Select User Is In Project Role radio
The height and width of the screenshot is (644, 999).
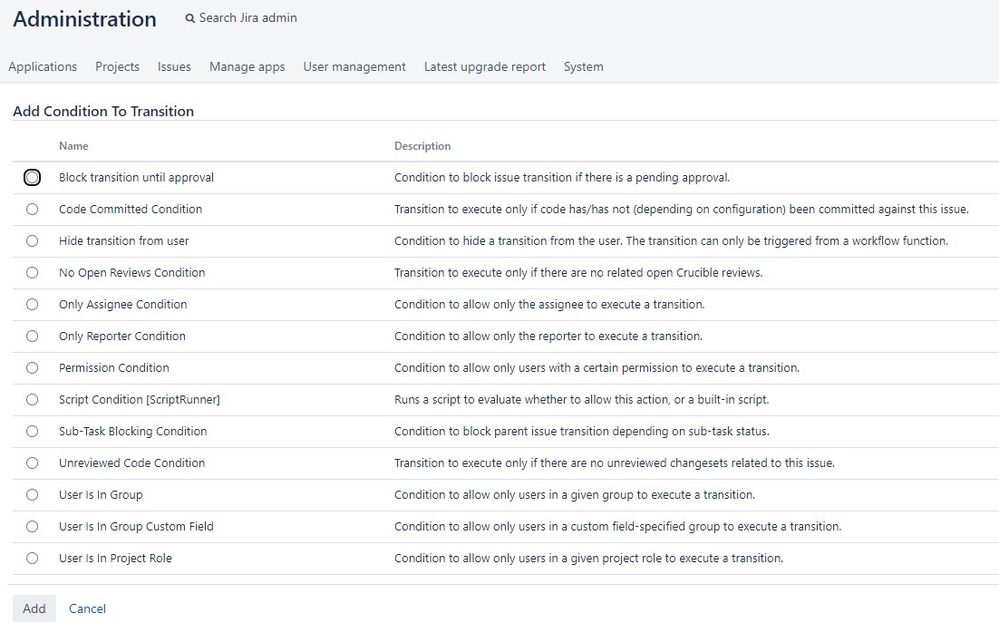[33, 558]
